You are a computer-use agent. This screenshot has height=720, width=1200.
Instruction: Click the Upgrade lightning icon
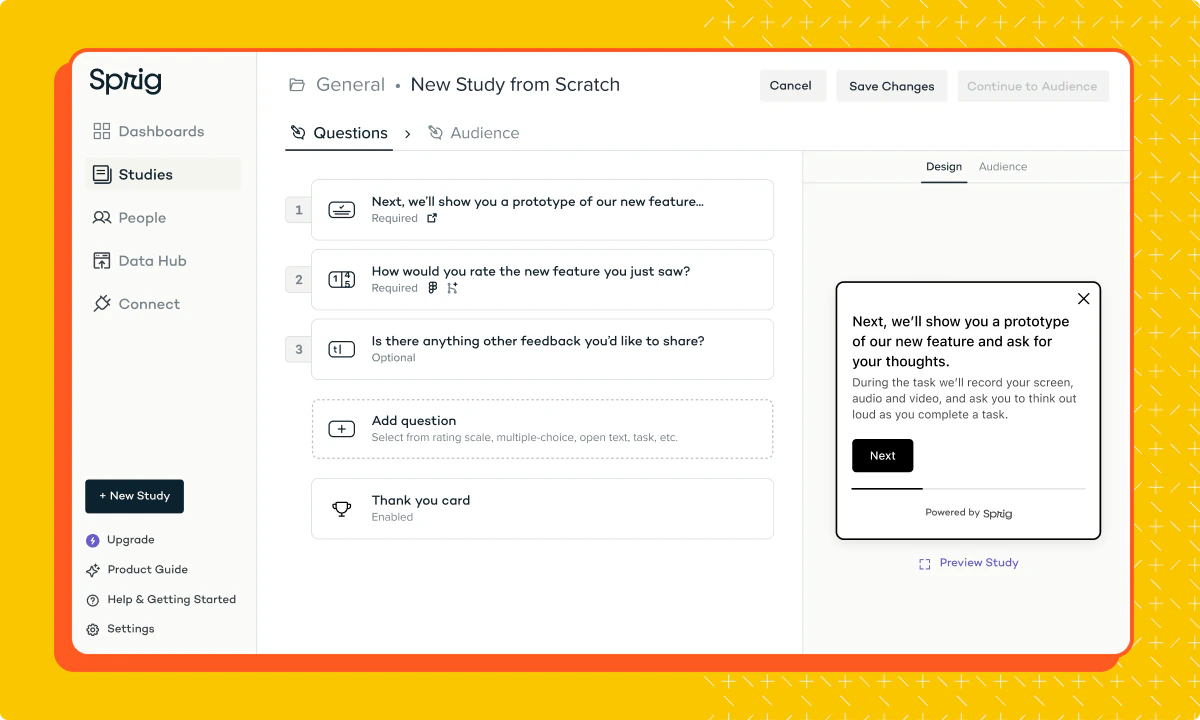[x=93, y=540]
